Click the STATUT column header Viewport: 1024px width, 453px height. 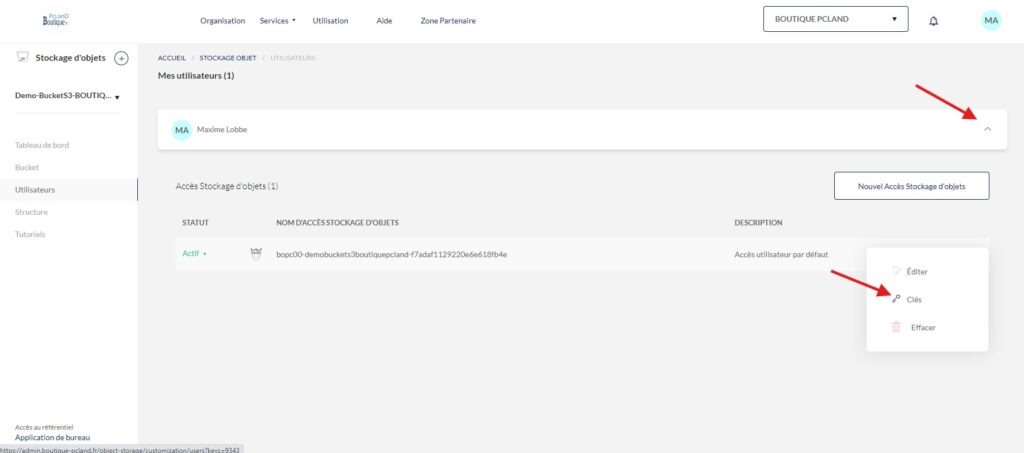coord(195,223)
